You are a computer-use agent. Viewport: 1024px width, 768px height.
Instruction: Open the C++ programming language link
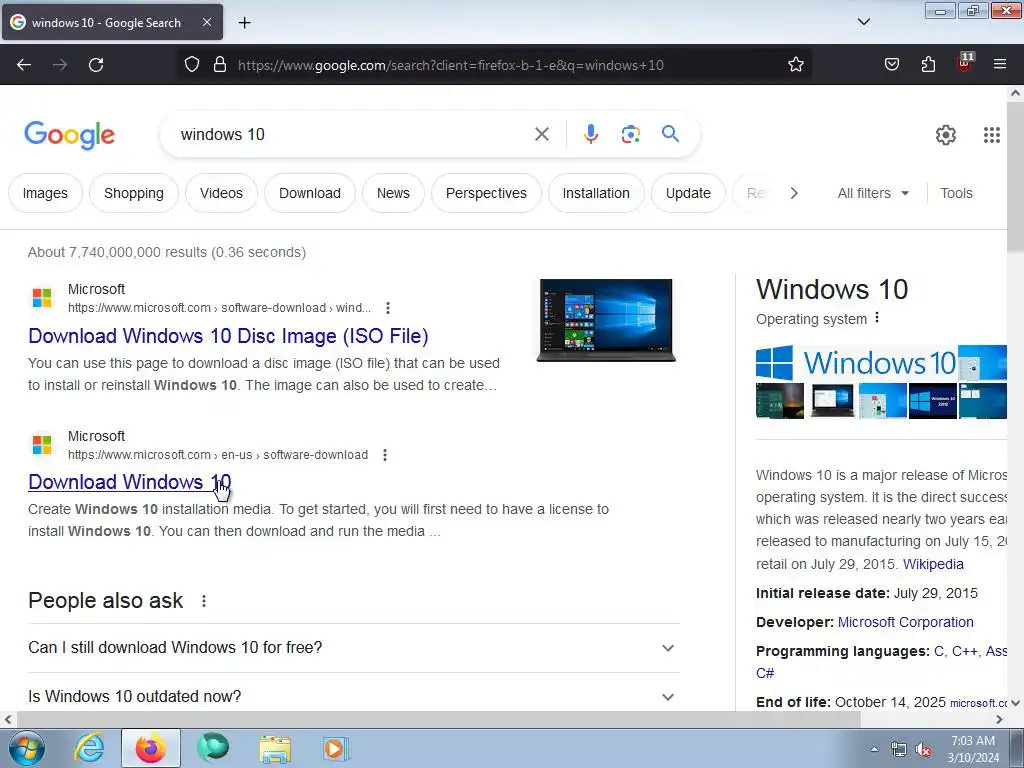pyautogui.click(x=965, y=651)
